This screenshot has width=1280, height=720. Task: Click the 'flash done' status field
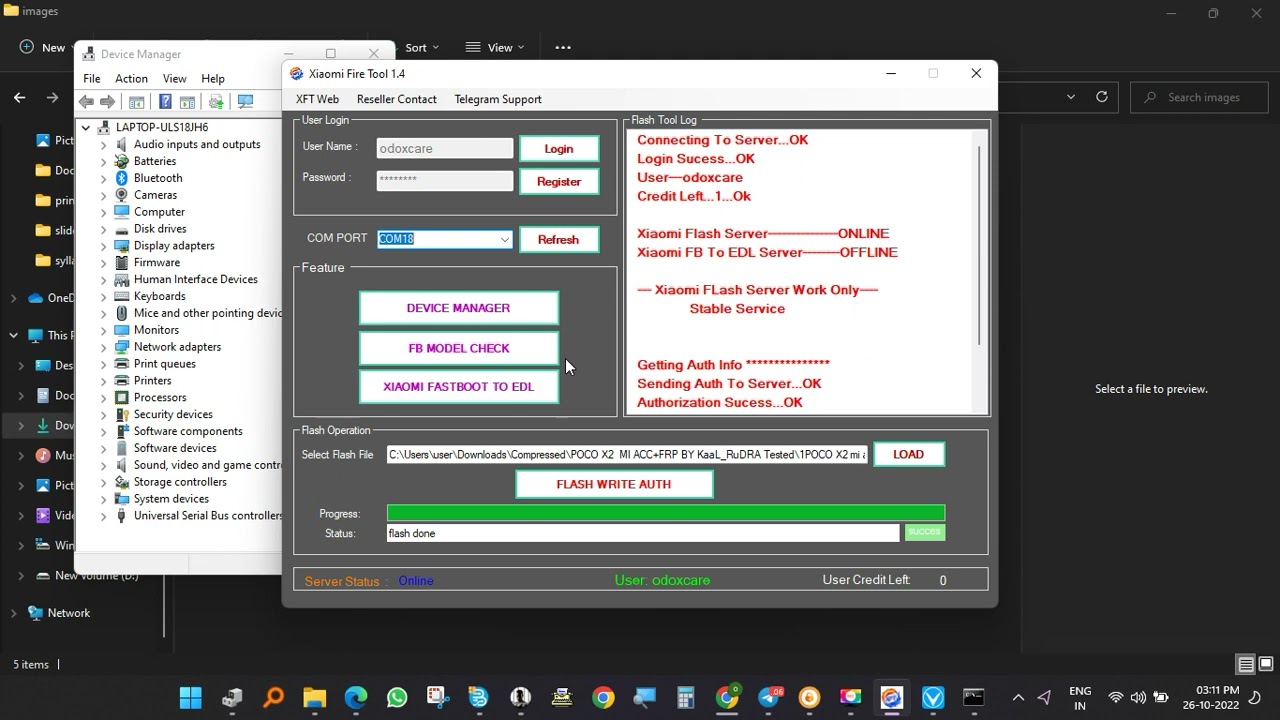coord(643,533)
